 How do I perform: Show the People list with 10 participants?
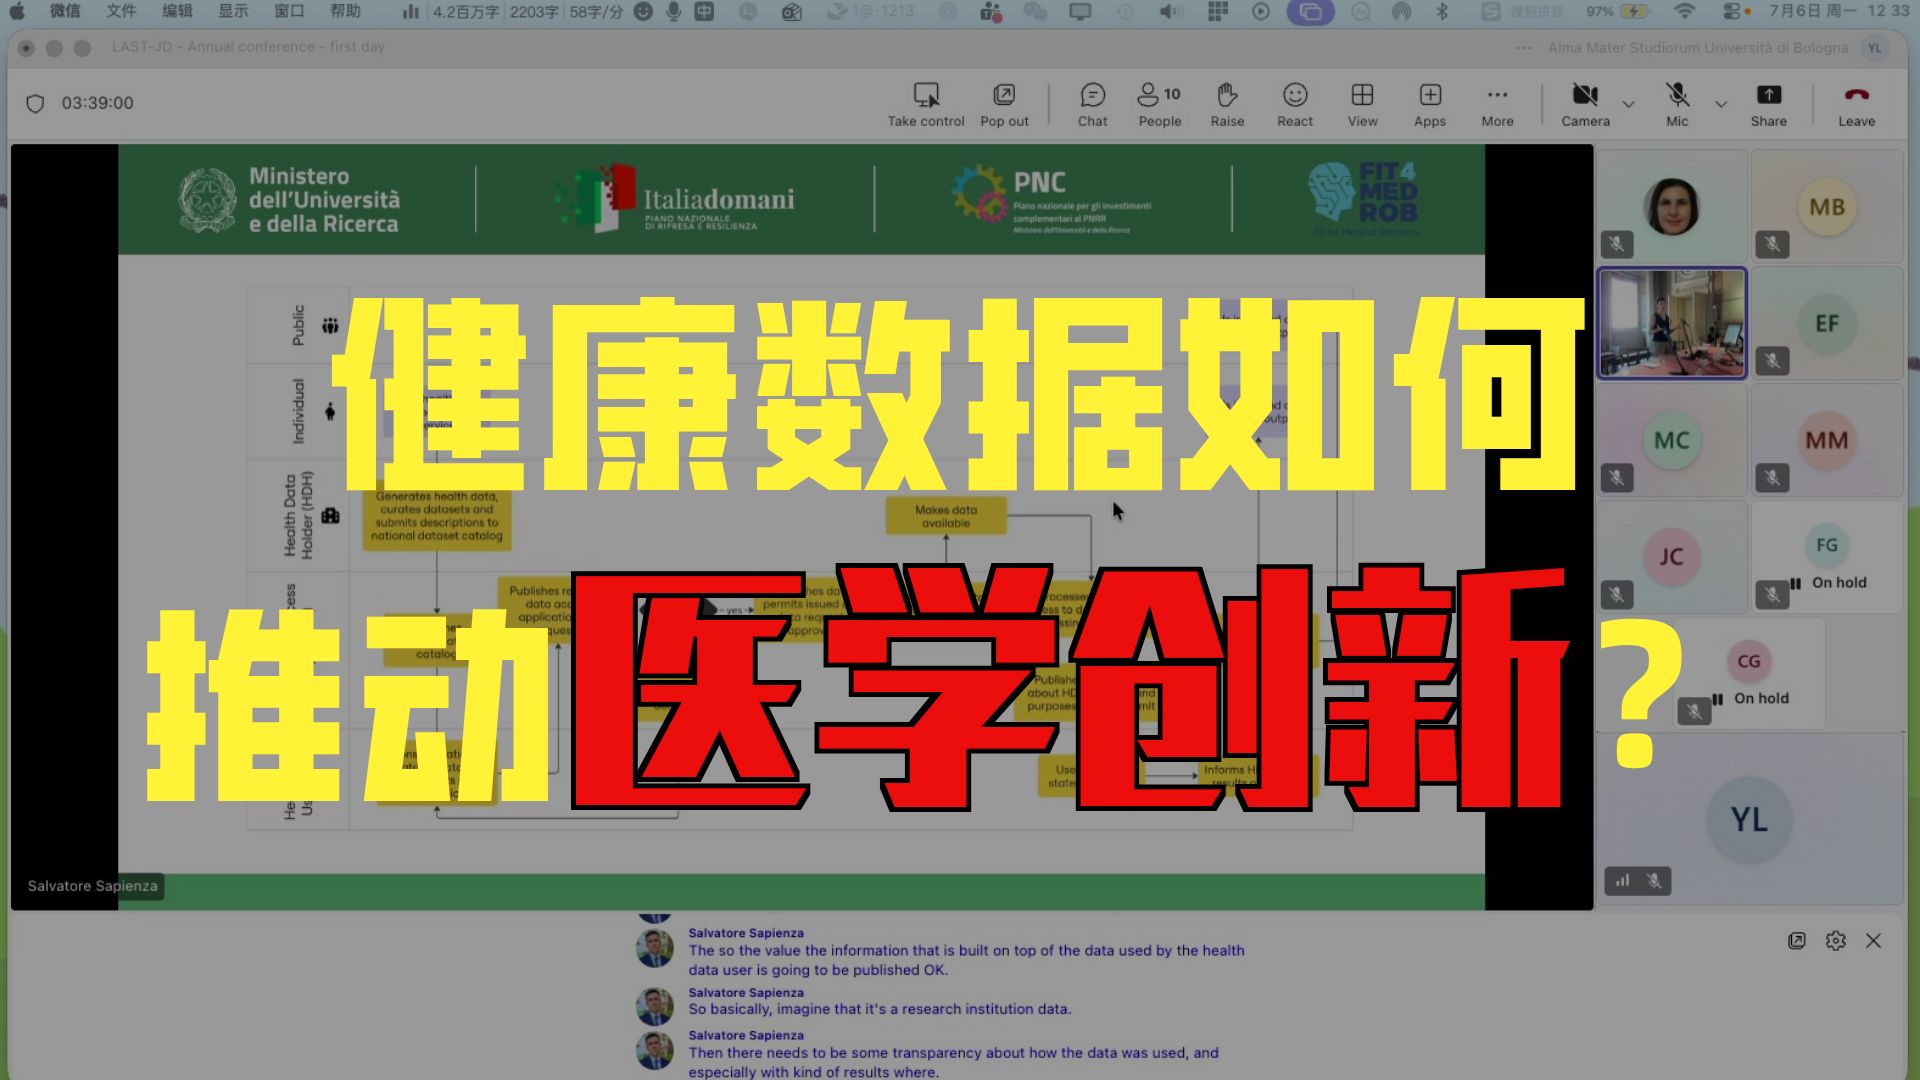(x=1160, y=105)
